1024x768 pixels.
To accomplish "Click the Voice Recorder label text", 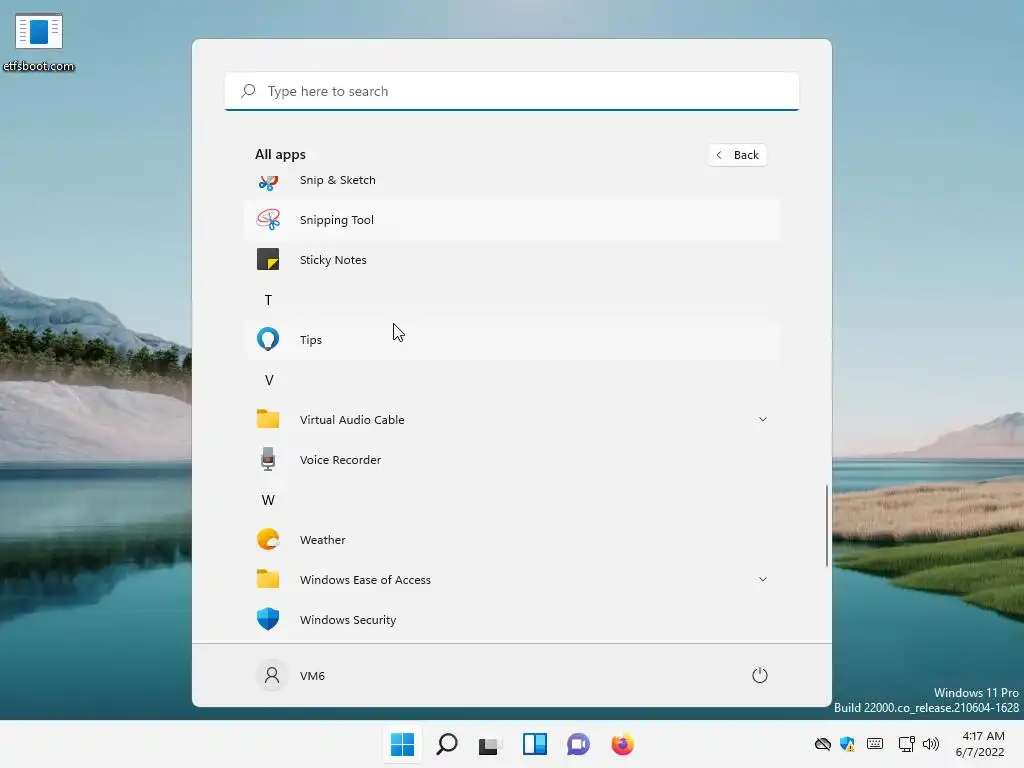I will [340, 460].
